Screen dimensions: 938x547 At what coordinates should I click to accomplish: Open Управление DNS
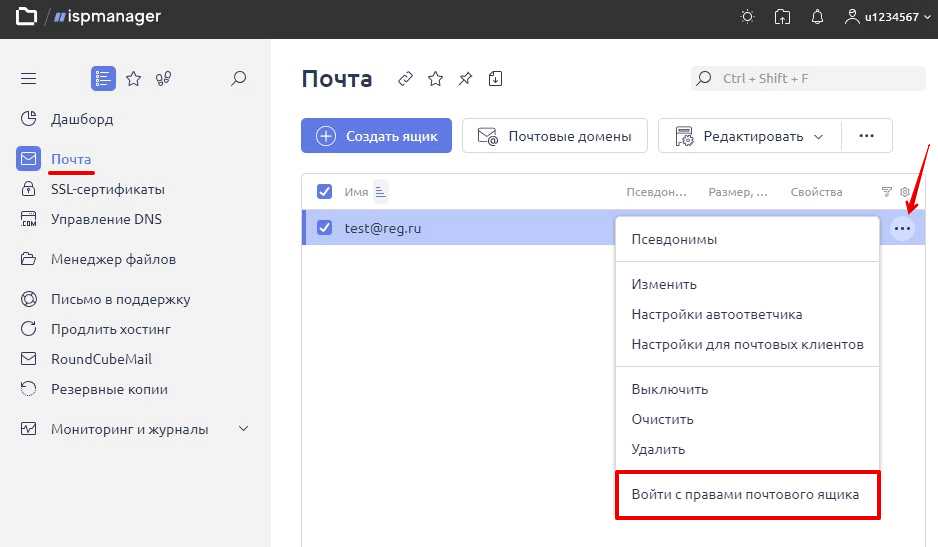point(106,219)
